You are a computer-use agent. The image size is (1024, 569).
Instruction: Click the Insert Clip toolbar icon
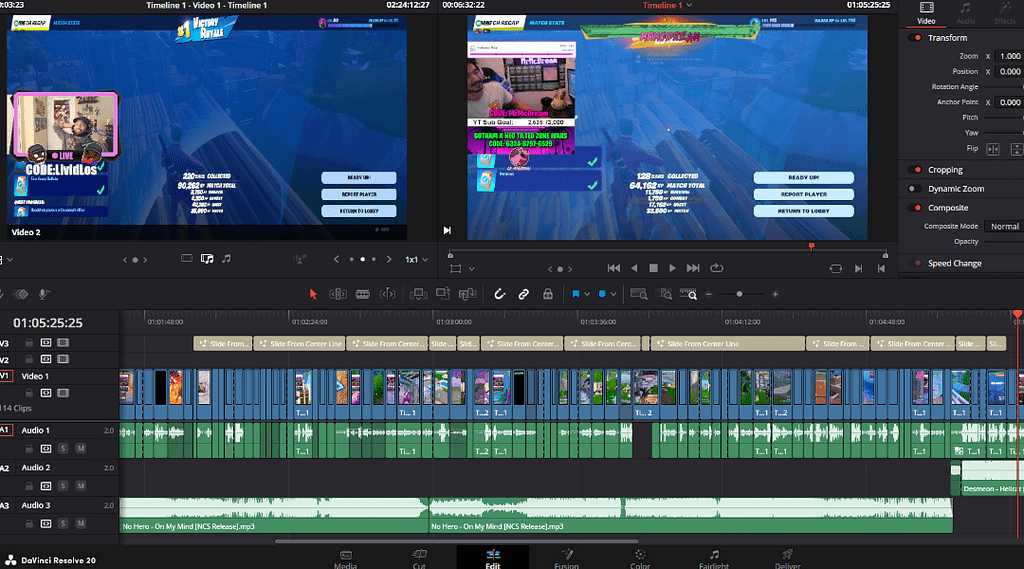(417, 294)
